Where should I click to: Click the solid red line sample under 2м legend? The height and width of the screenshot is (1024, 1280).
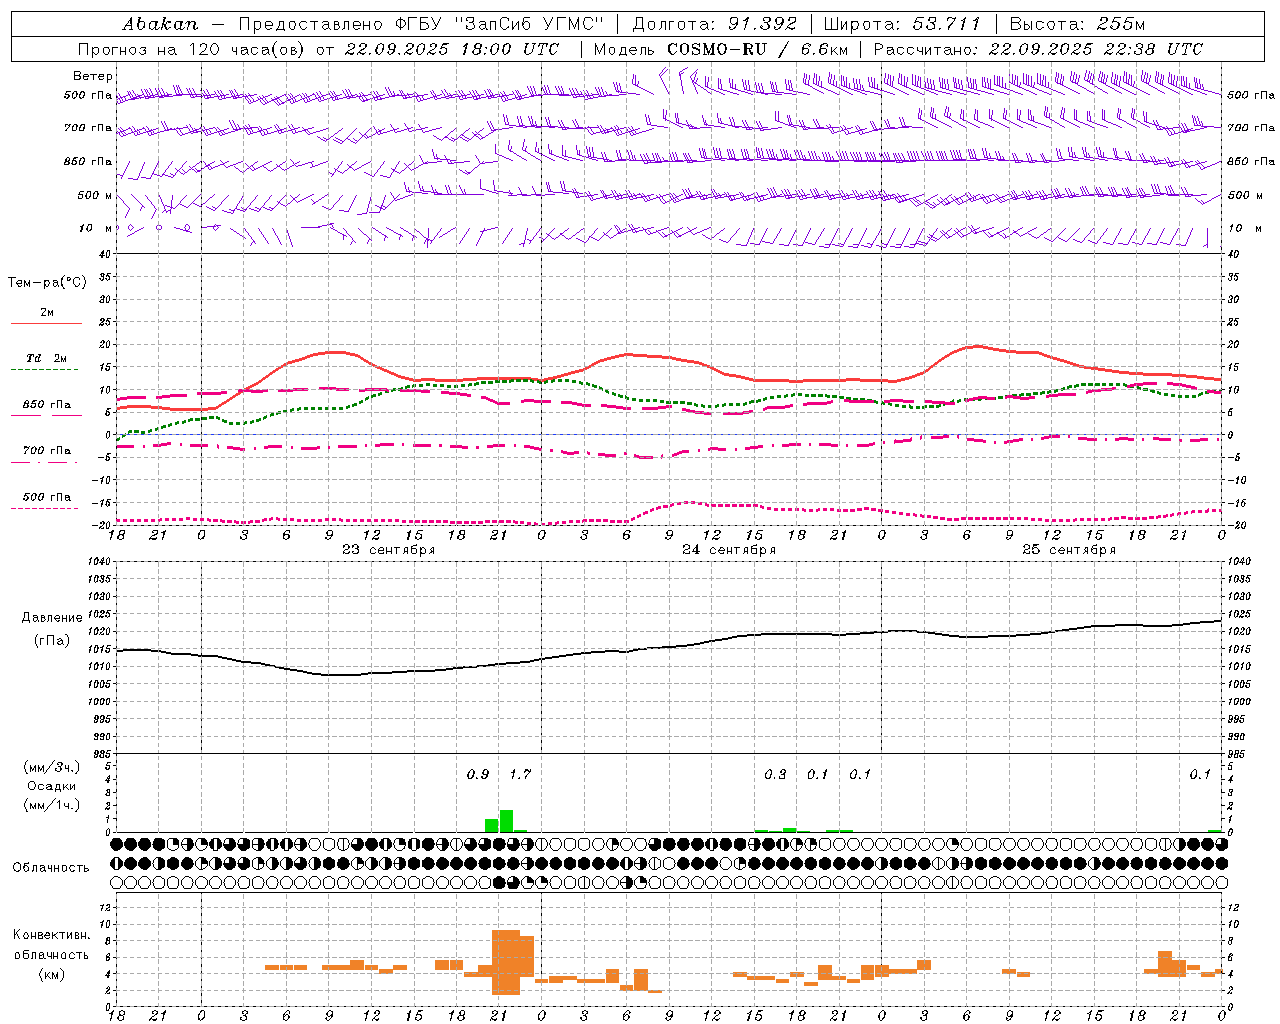tap(47, 323)
